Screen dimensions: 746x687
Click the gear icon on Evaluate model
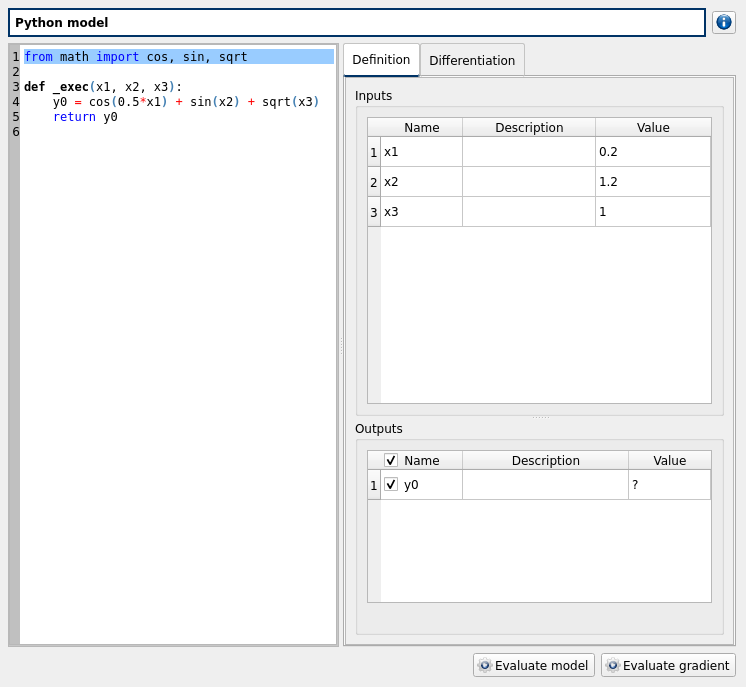tap(485, 666)
